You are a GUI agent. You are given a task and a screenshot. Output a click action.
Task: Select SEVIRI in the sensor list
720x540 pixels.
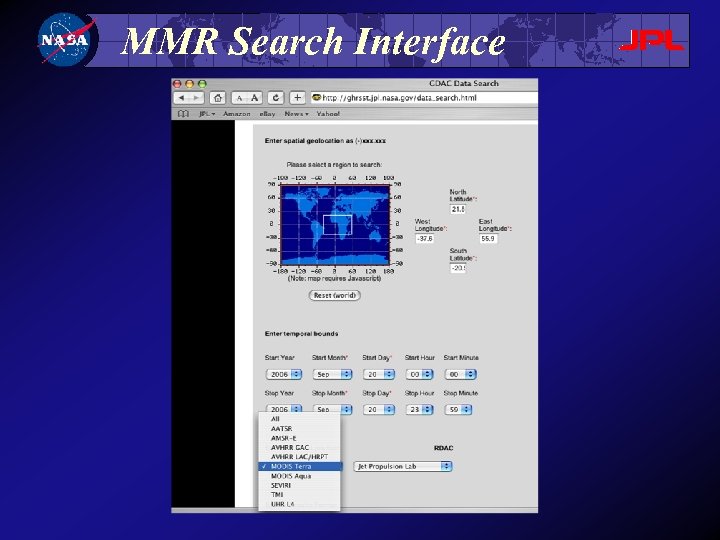[x=300, y=485]
